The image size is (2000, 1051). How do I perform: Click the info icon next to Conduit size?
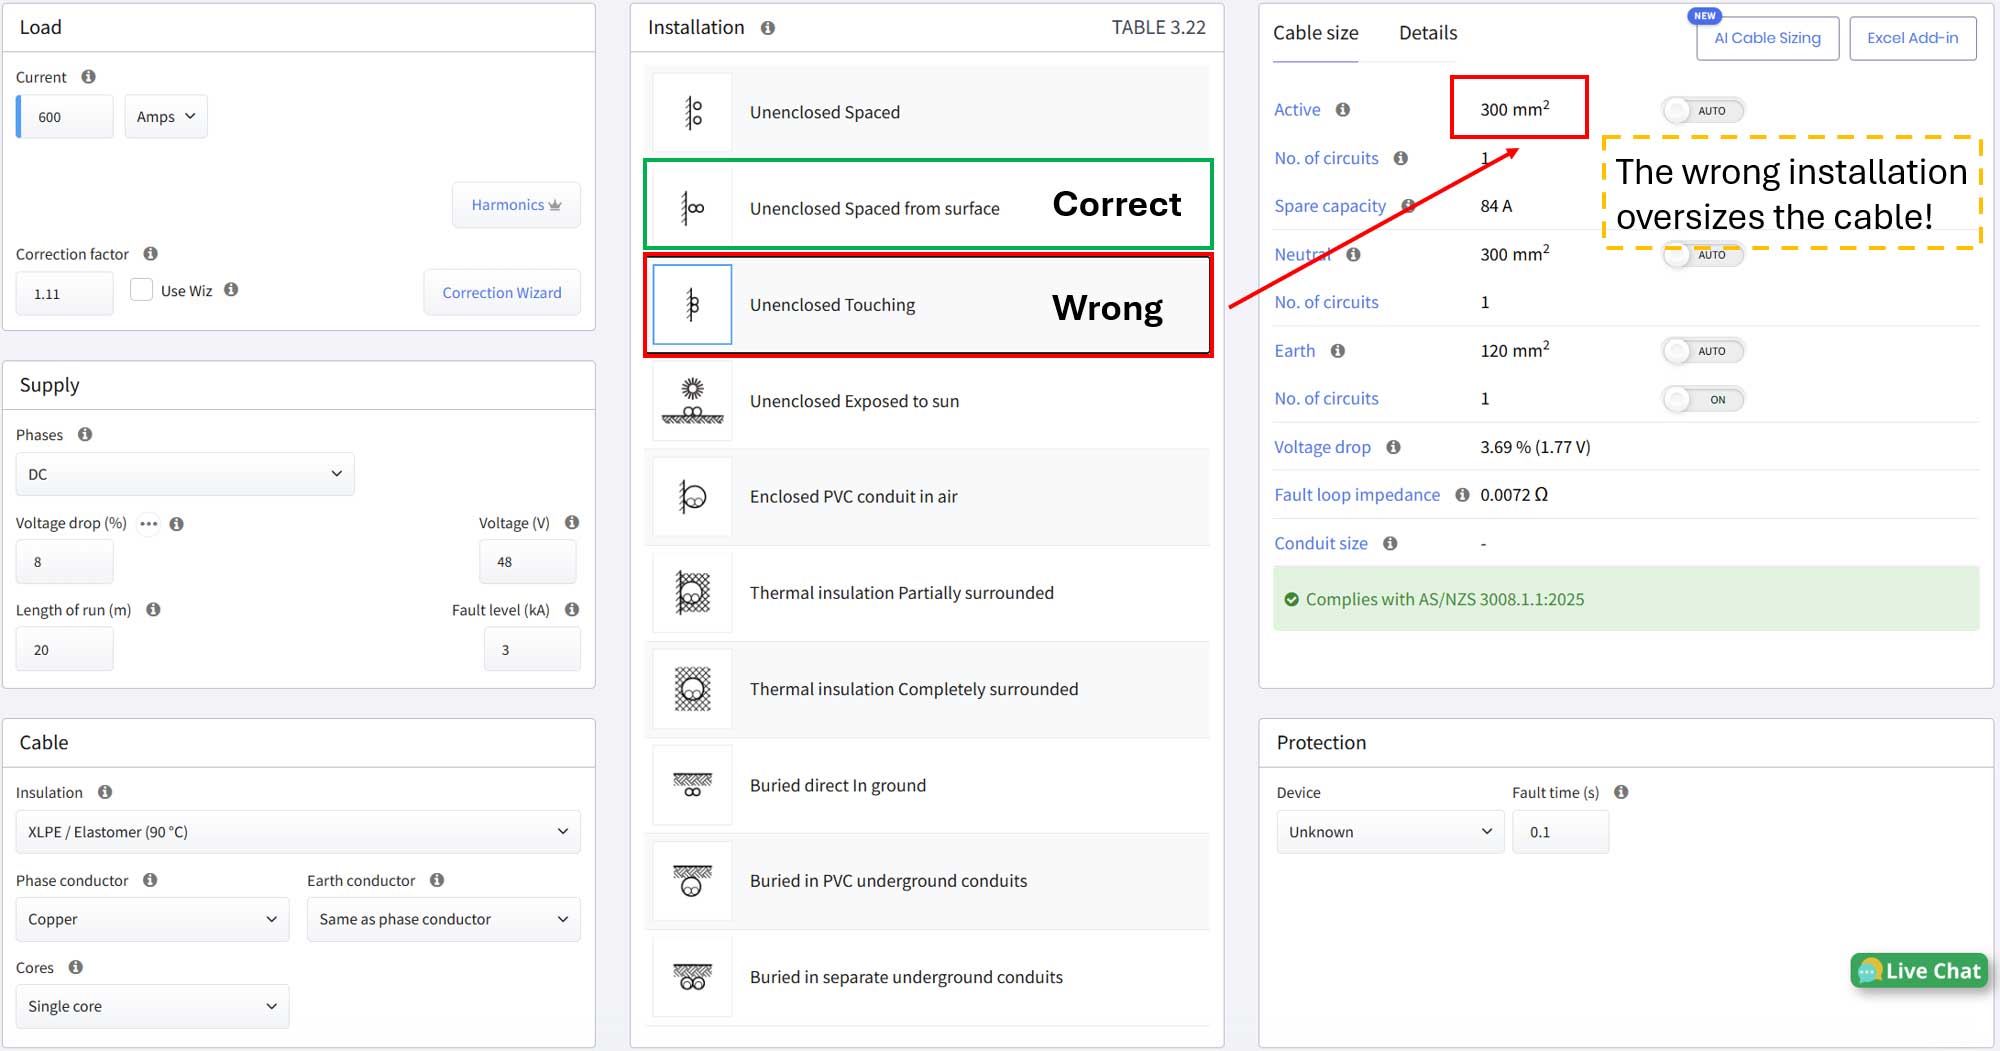pos(1390,543)
